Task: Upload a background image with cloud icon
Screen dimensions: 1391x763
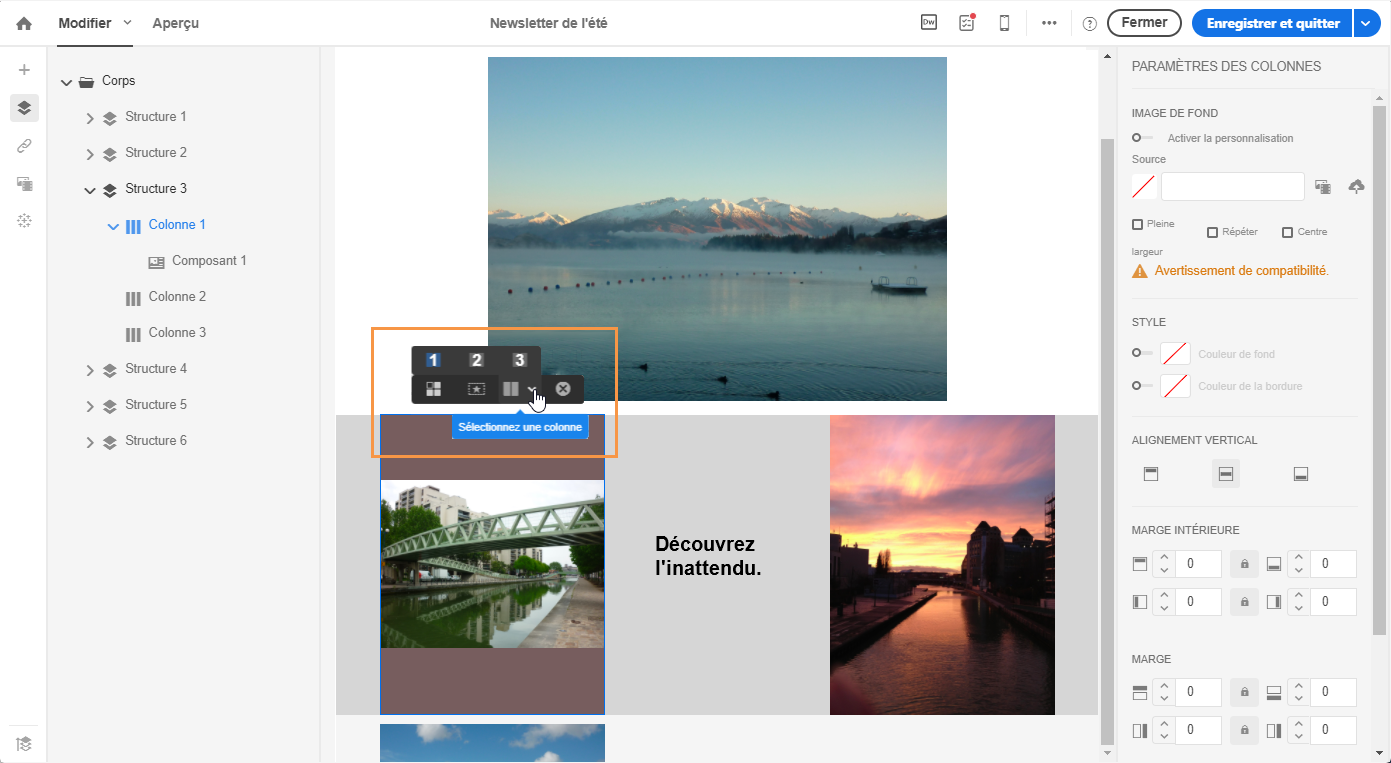Action: click(x=1356, y=187)
